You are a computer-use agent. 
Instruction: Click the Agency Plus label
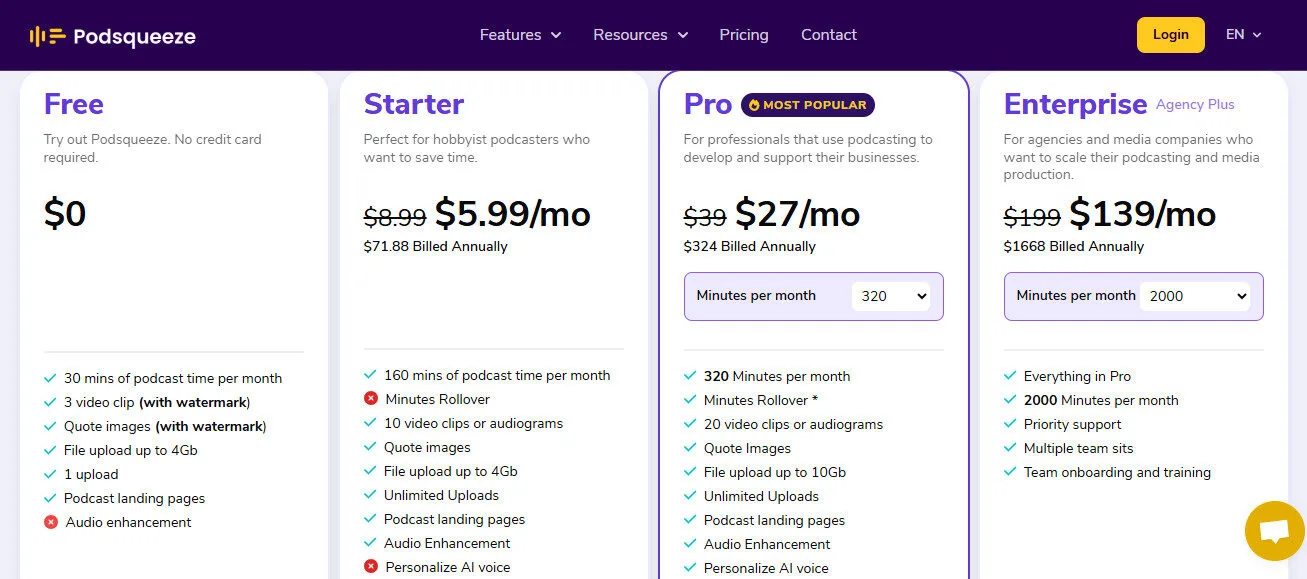point(1194,104)
